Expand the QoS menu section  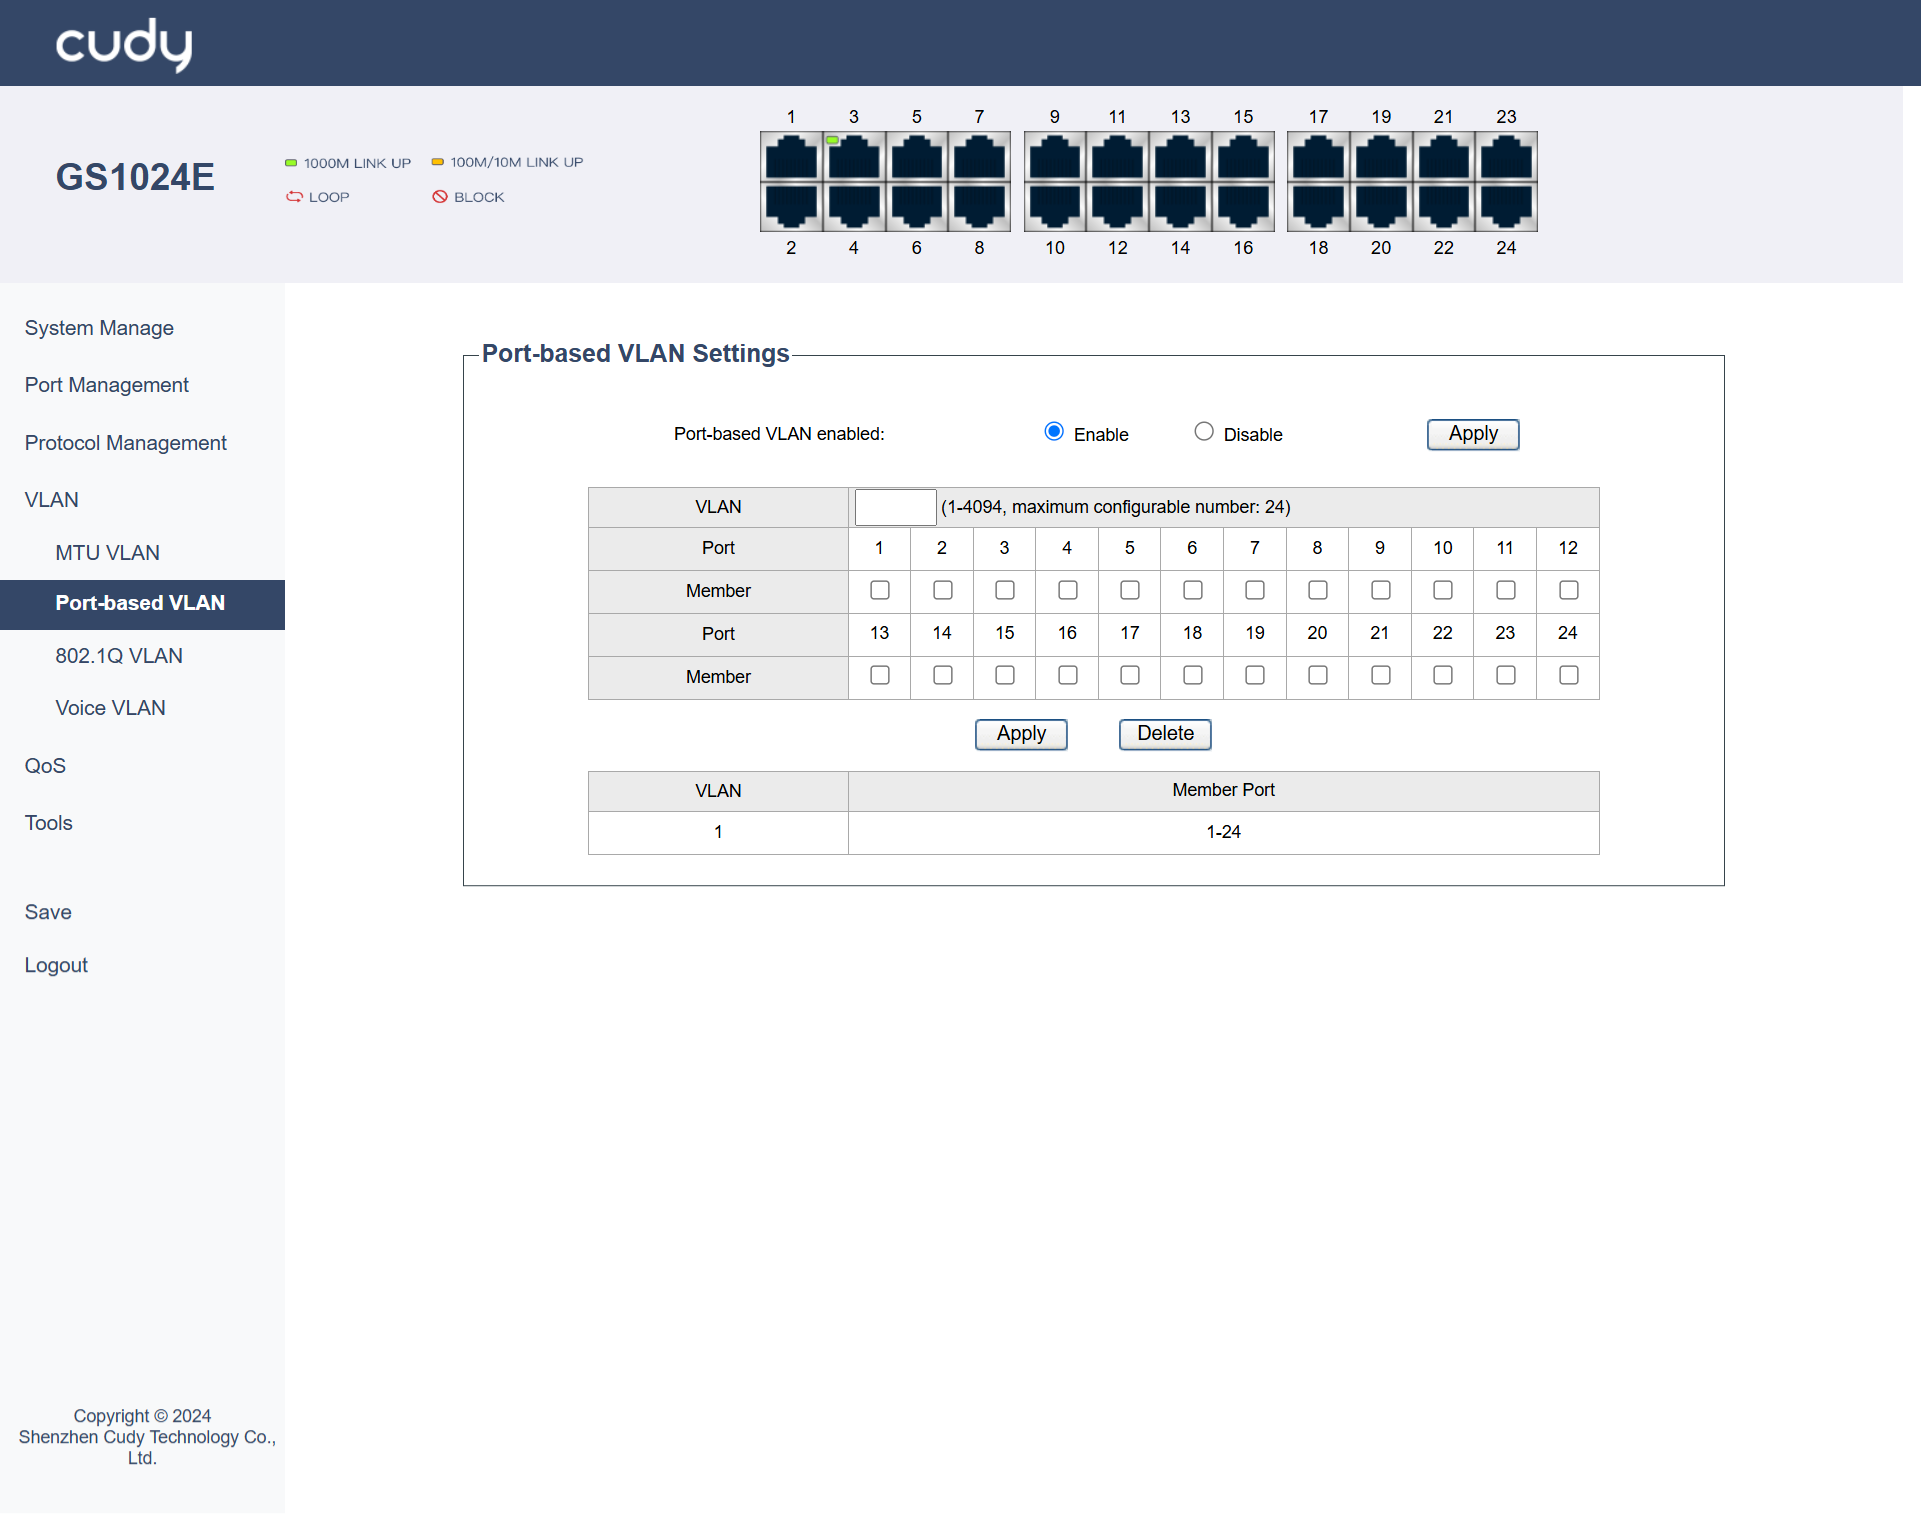coord(45,766)
